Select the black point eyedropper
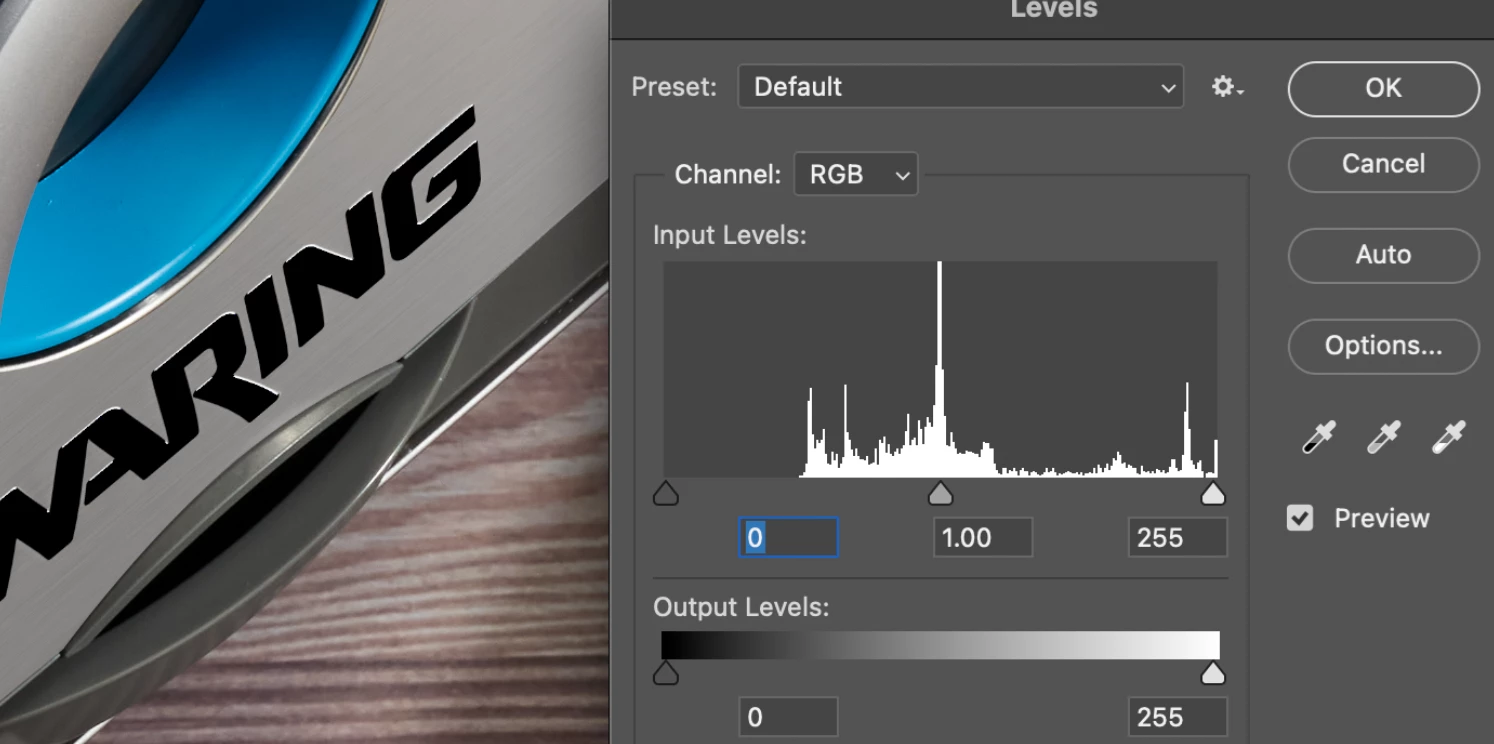The width and height of the screenshot is (1494, 744). (1319, 437)
